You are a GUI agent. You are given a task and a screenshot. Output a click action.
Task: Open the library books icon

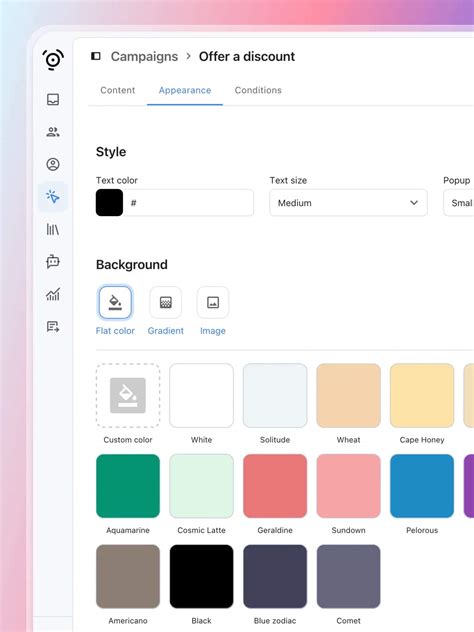coord(53,229)
